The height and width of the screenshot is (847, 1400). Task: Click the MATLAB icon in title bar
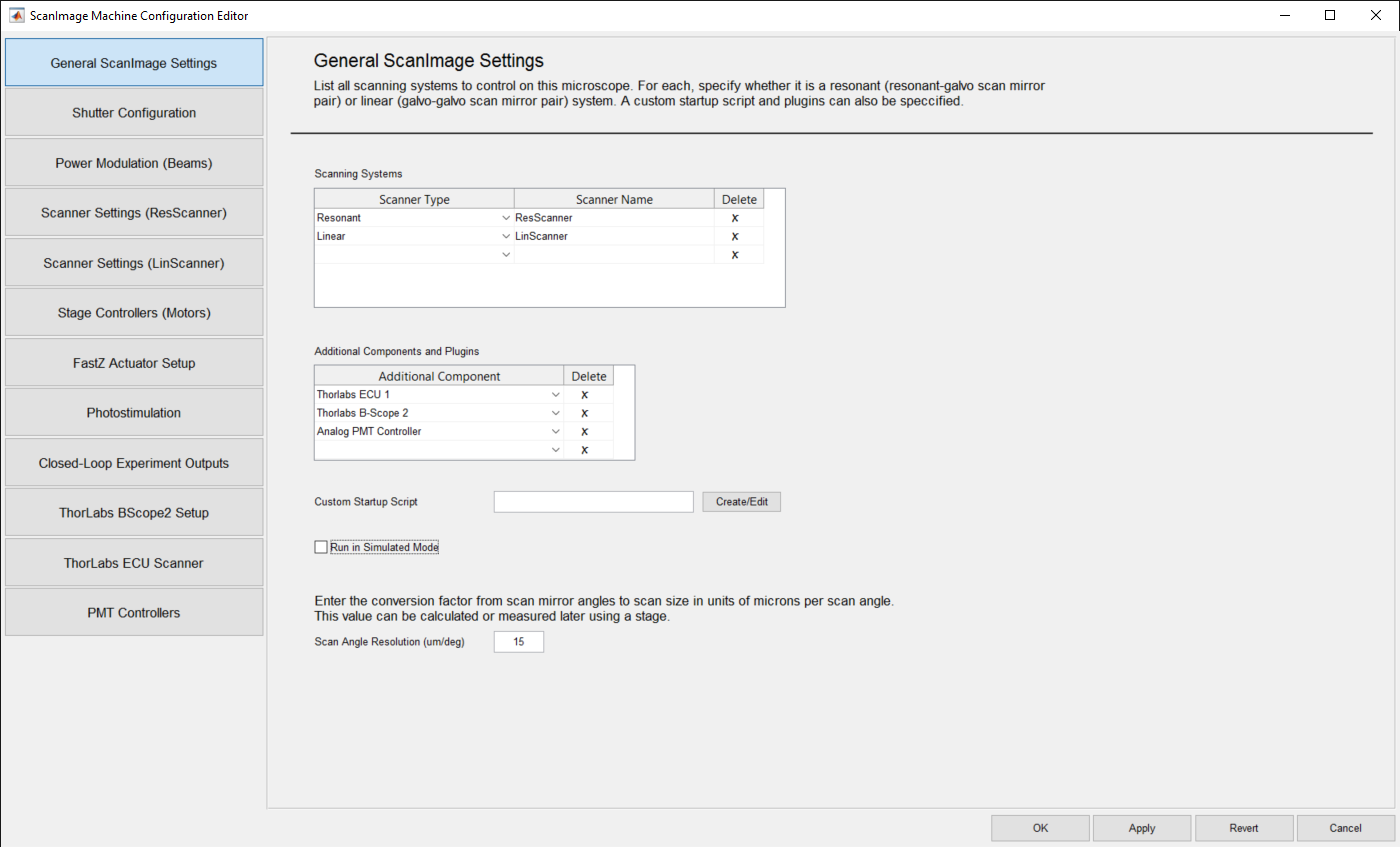tap(17, 15)
